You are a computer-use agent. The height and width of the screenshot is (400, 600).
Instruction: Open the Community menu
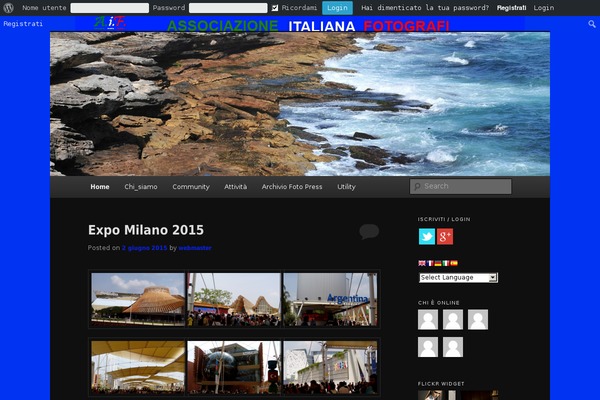tap(191, 187)
